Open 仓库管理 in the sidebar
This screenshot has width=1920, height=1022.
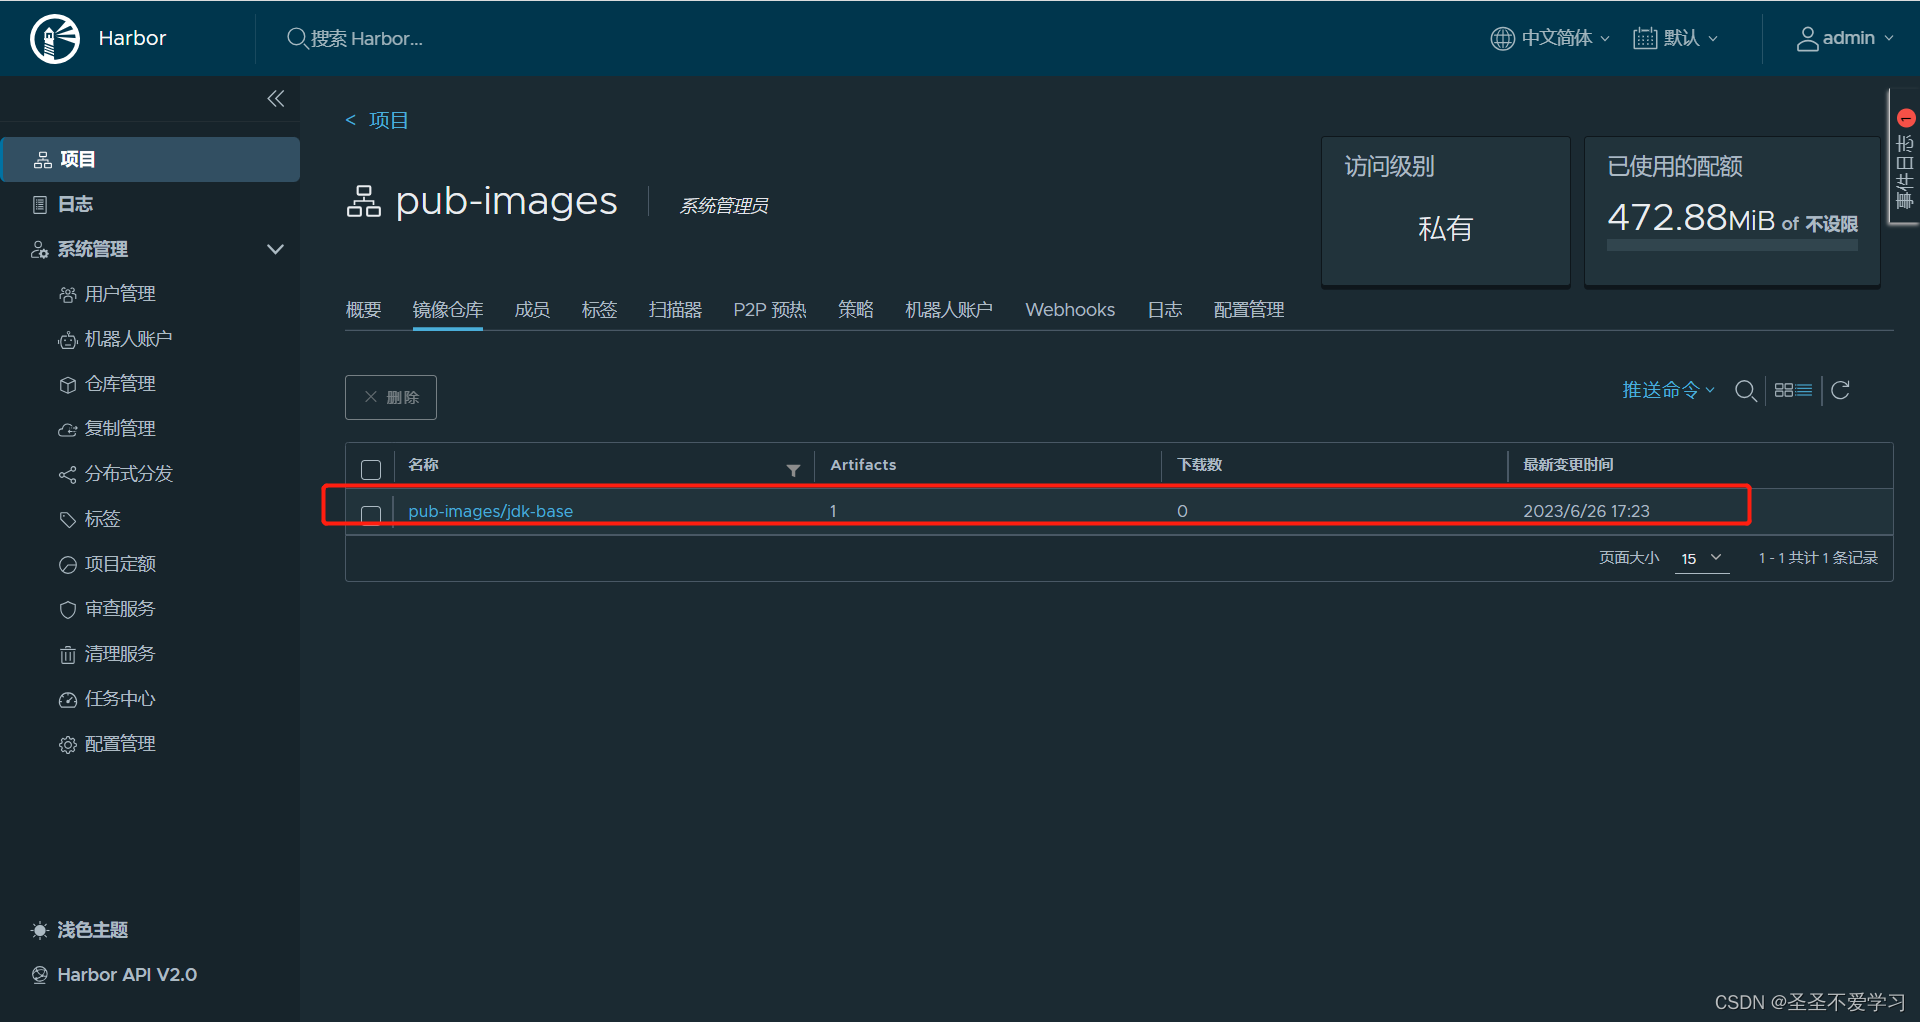(120, 384)
